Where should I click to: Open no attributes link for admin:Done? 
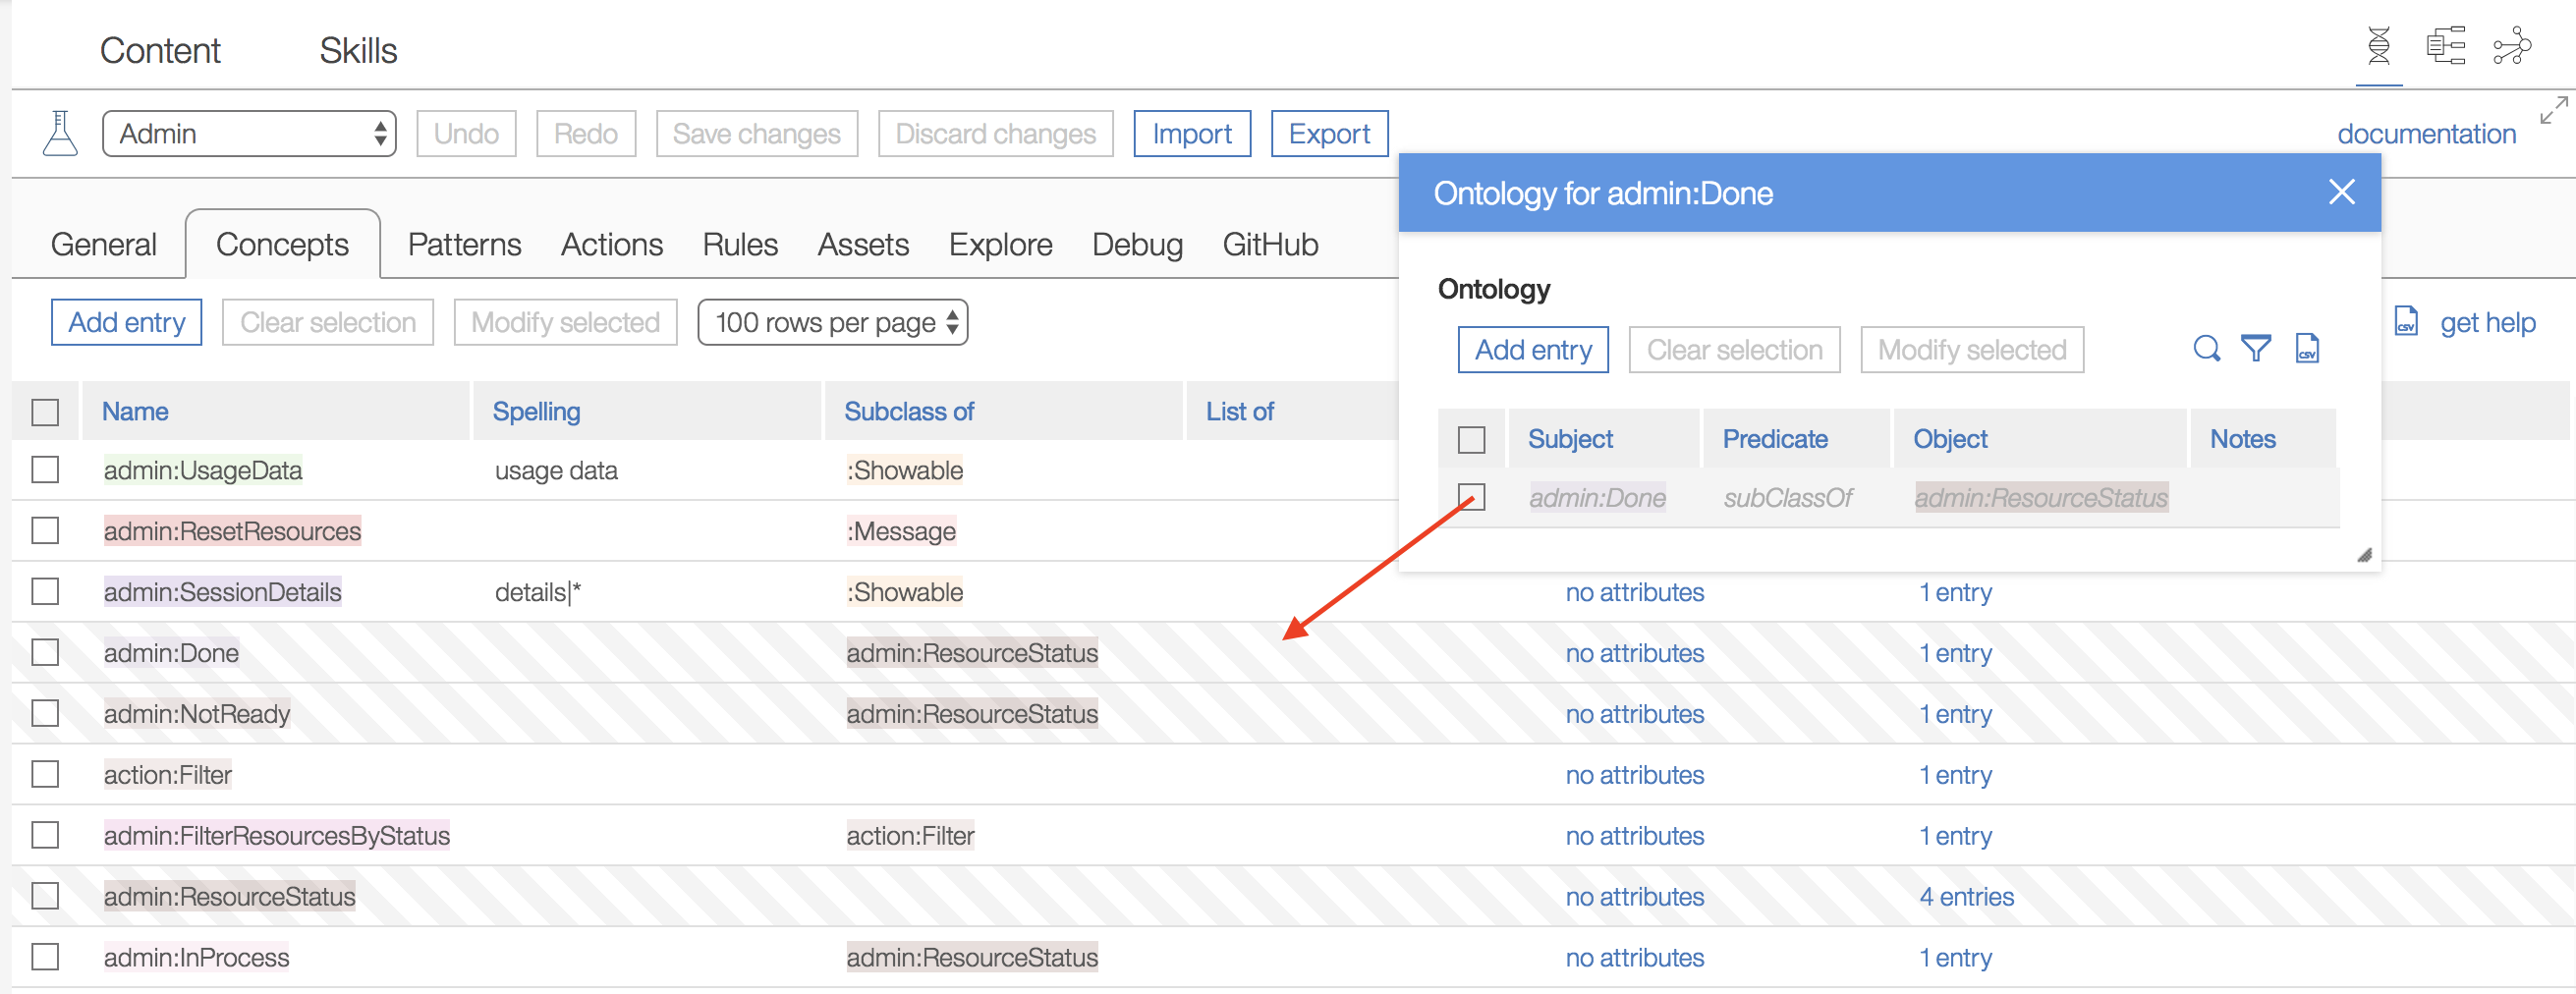point(1635,653)
